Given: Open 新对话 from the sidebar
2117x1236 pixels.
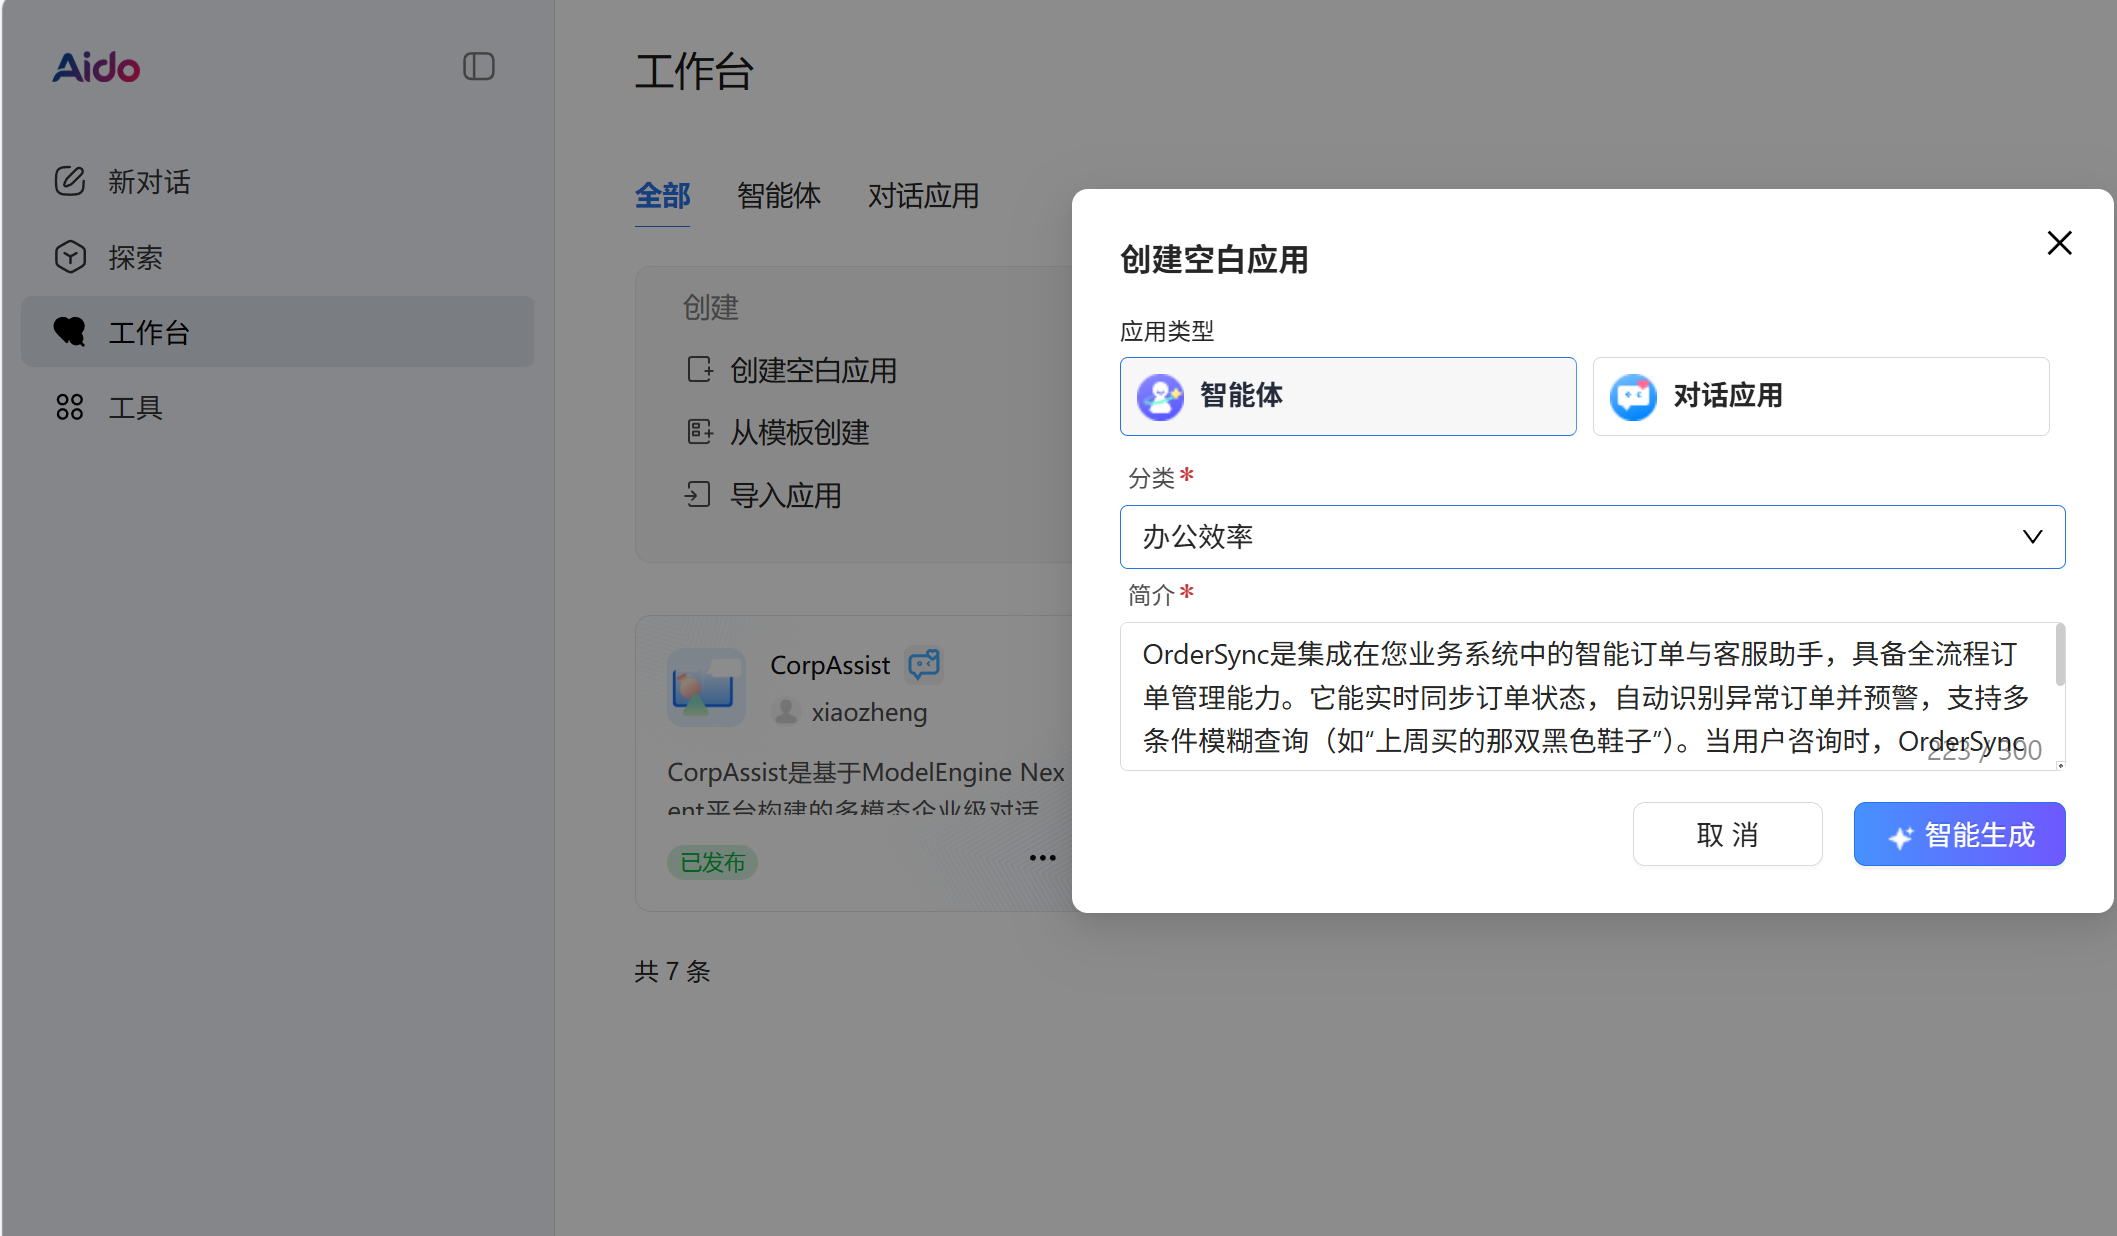Looking at the screenshot, I should [149, 182].
